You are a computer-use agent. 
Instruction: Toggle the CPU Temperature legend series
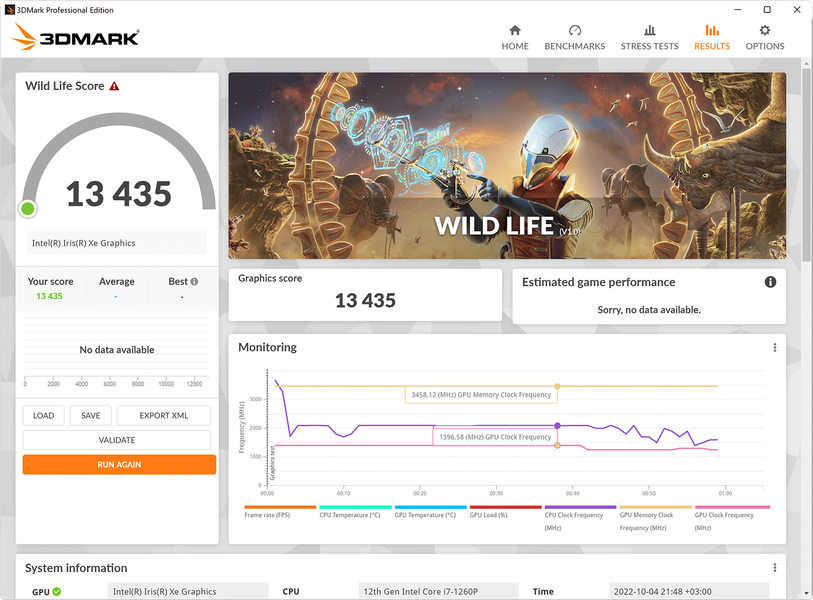point(355,512)
